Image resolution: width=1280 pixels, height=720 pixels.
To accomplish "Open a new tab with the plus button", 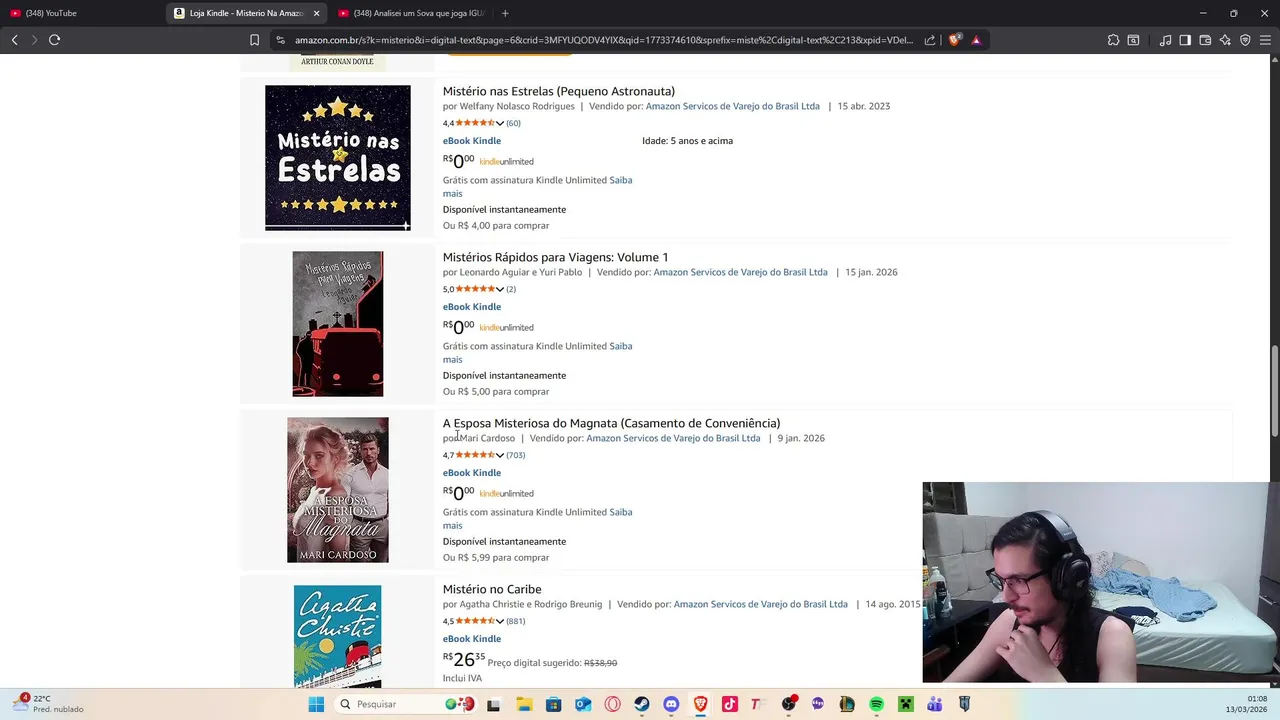I will 505,13.
